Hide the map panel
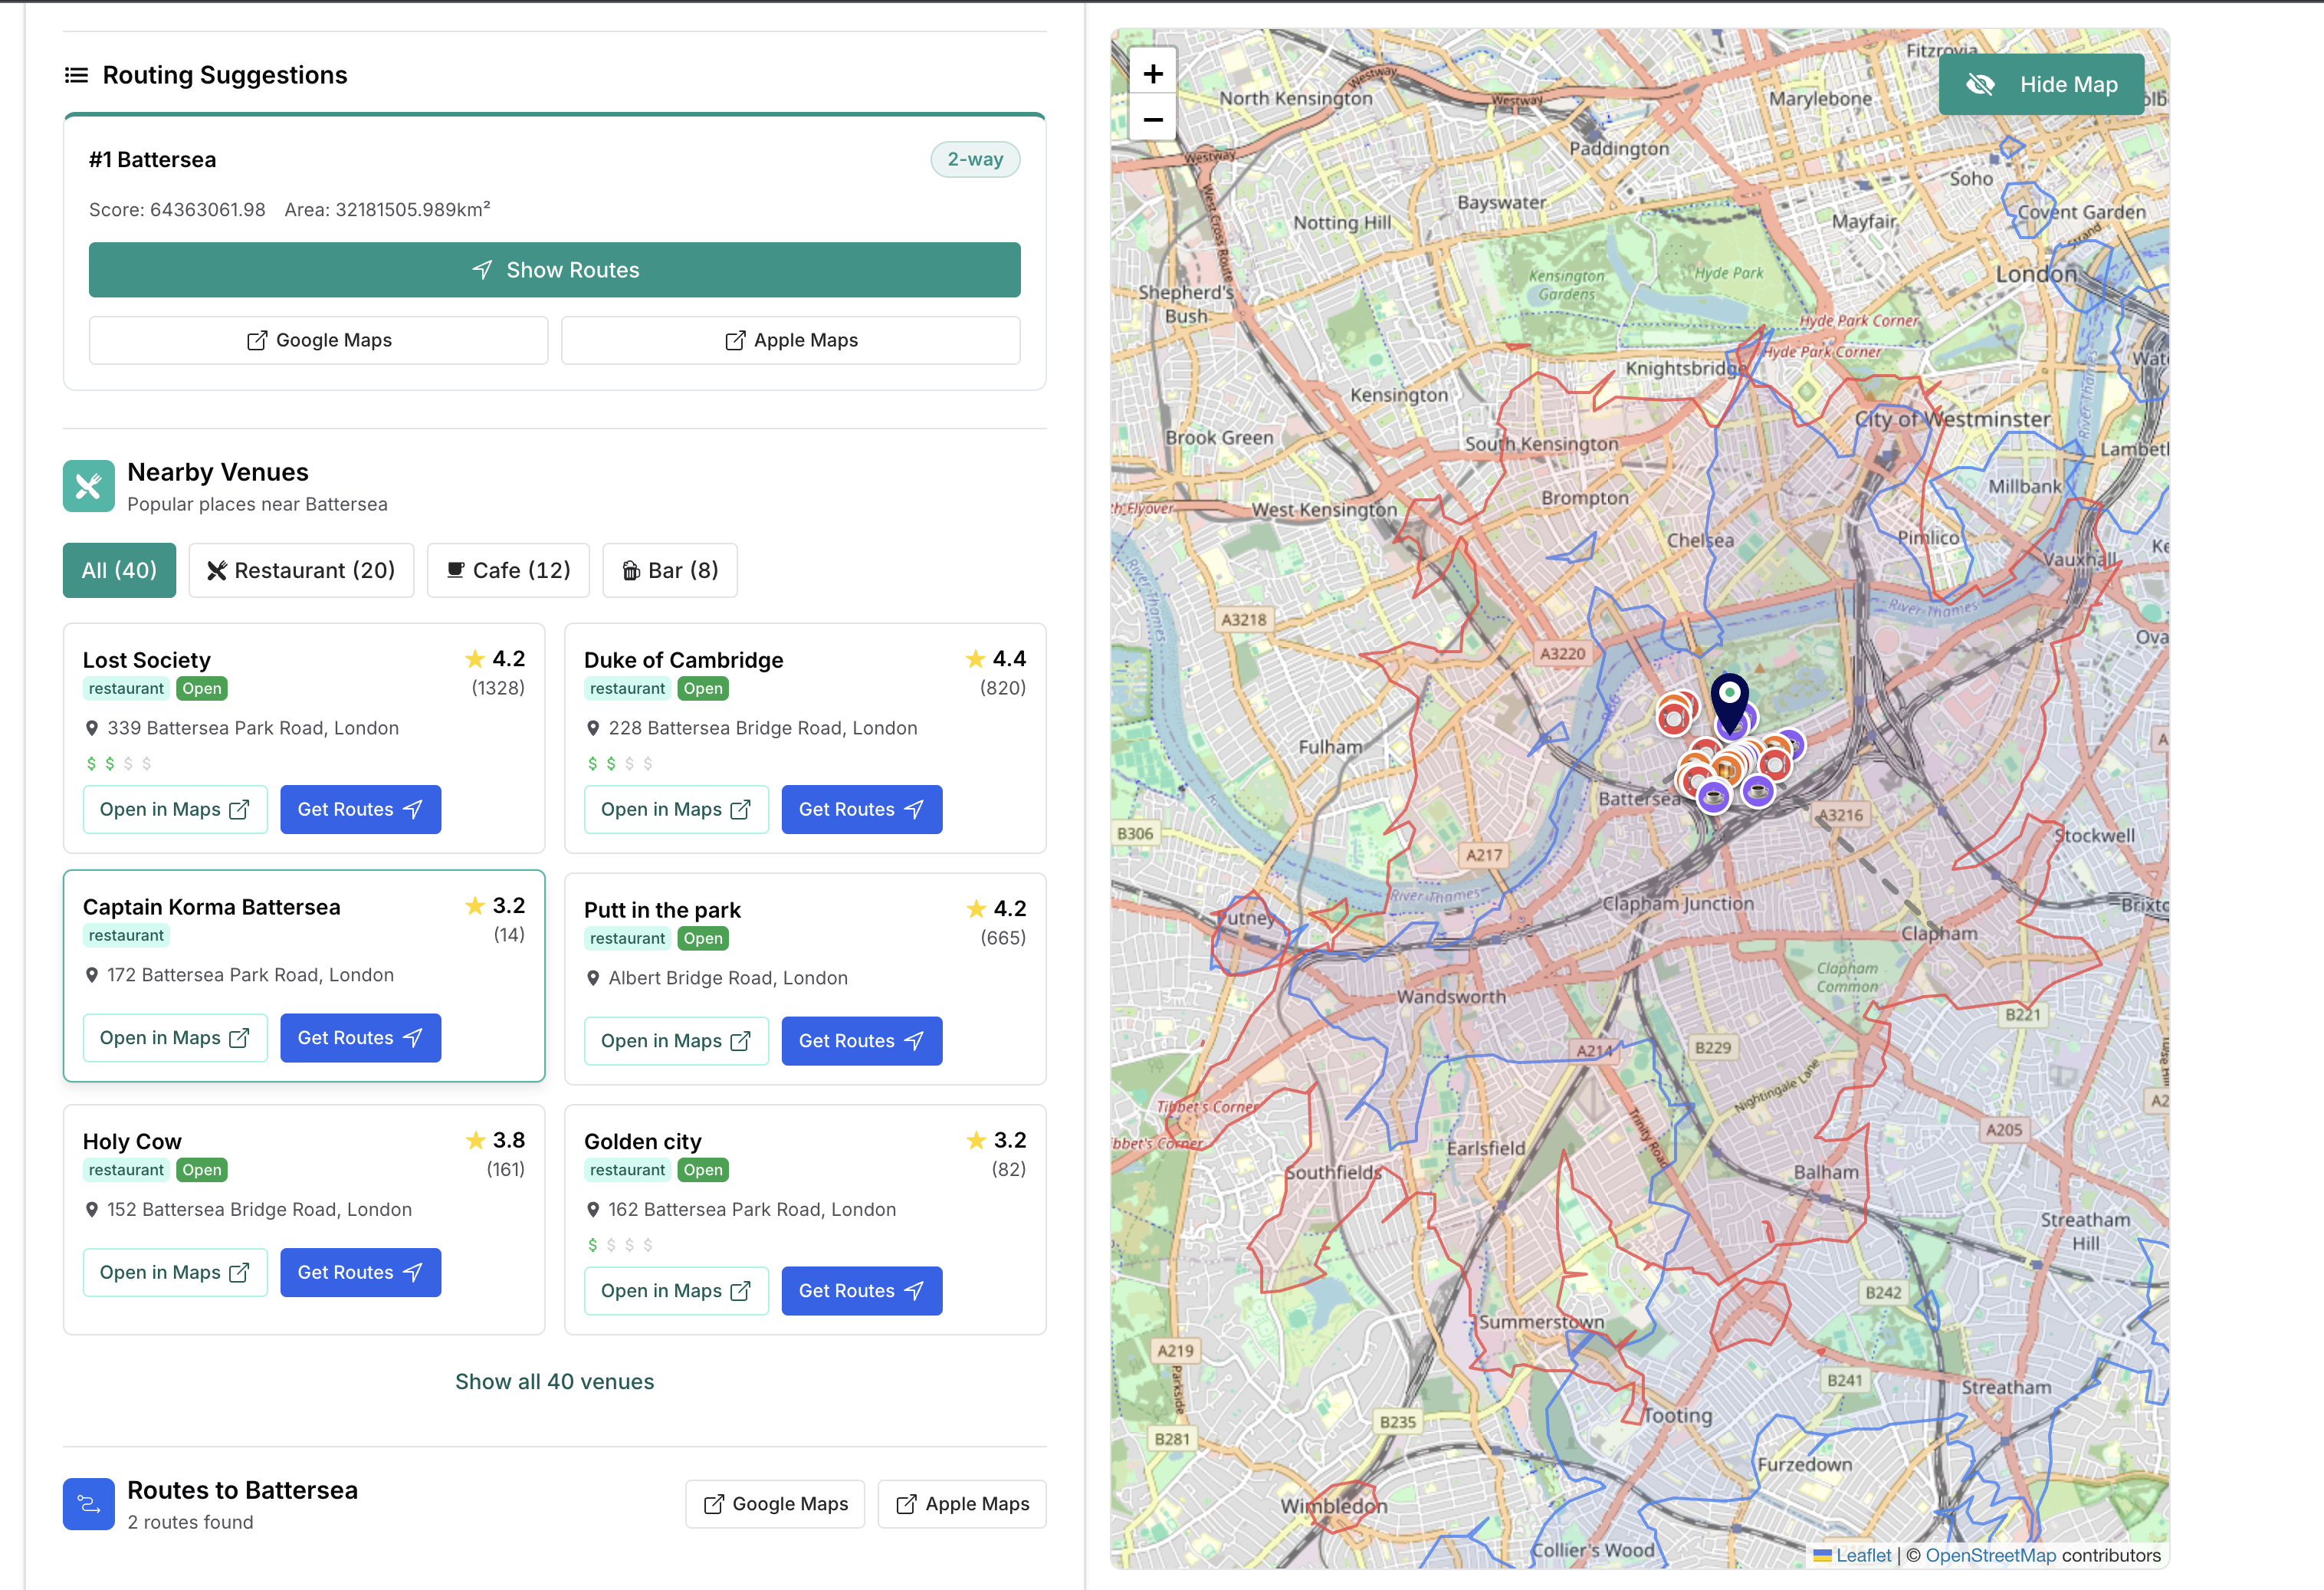This screenshot has width=2324, height=1590. coord(2041,85)
